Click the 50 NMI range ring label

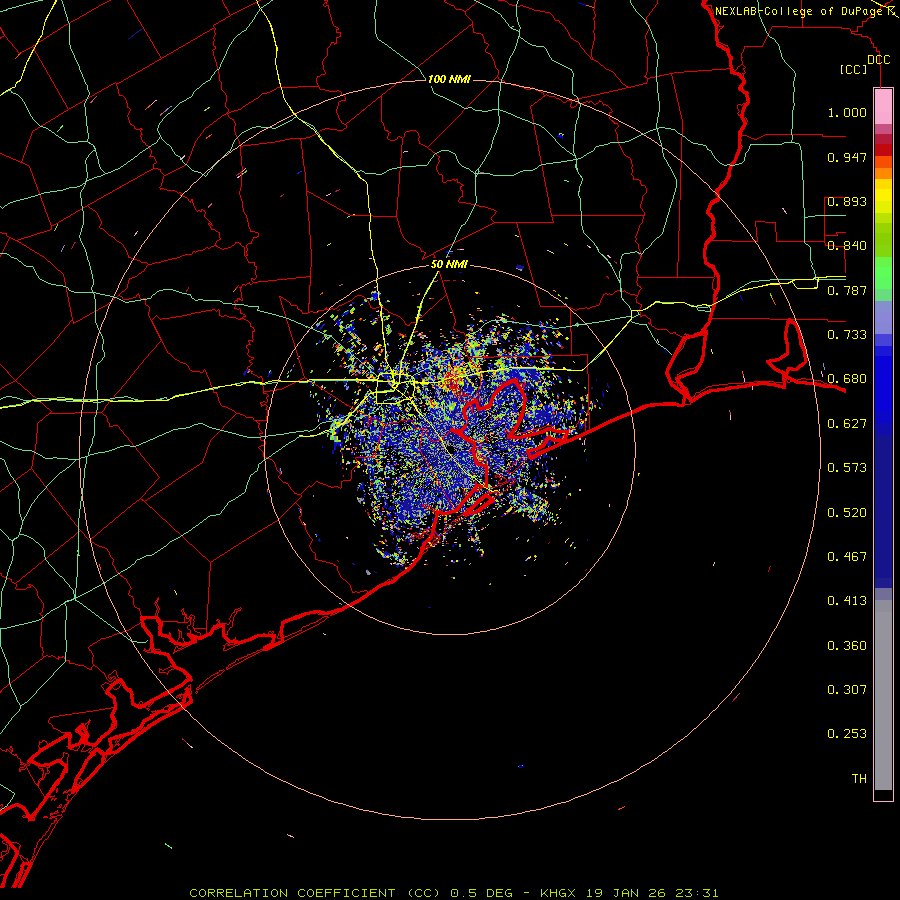(449, 265)
